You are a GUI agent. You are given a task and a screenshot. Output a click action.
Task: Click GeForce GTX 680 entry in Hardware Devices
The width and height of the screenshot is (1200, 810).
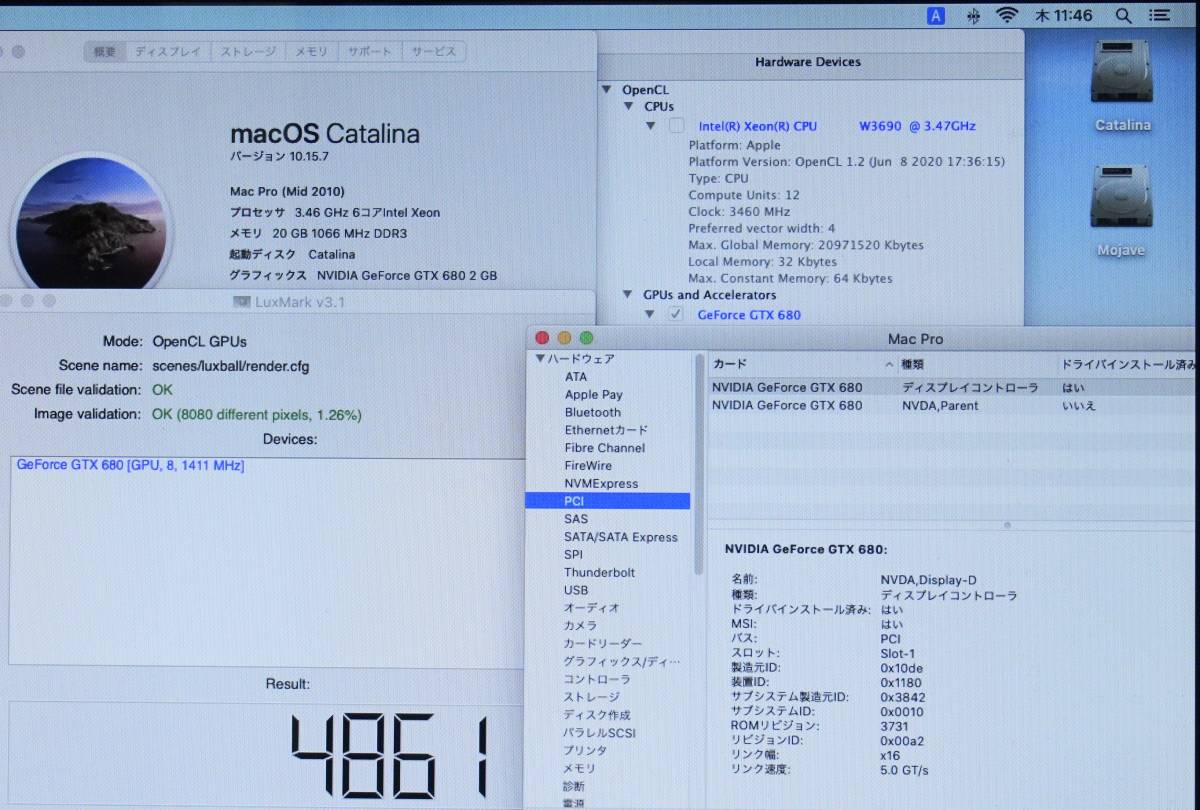(x=749, y=315)
